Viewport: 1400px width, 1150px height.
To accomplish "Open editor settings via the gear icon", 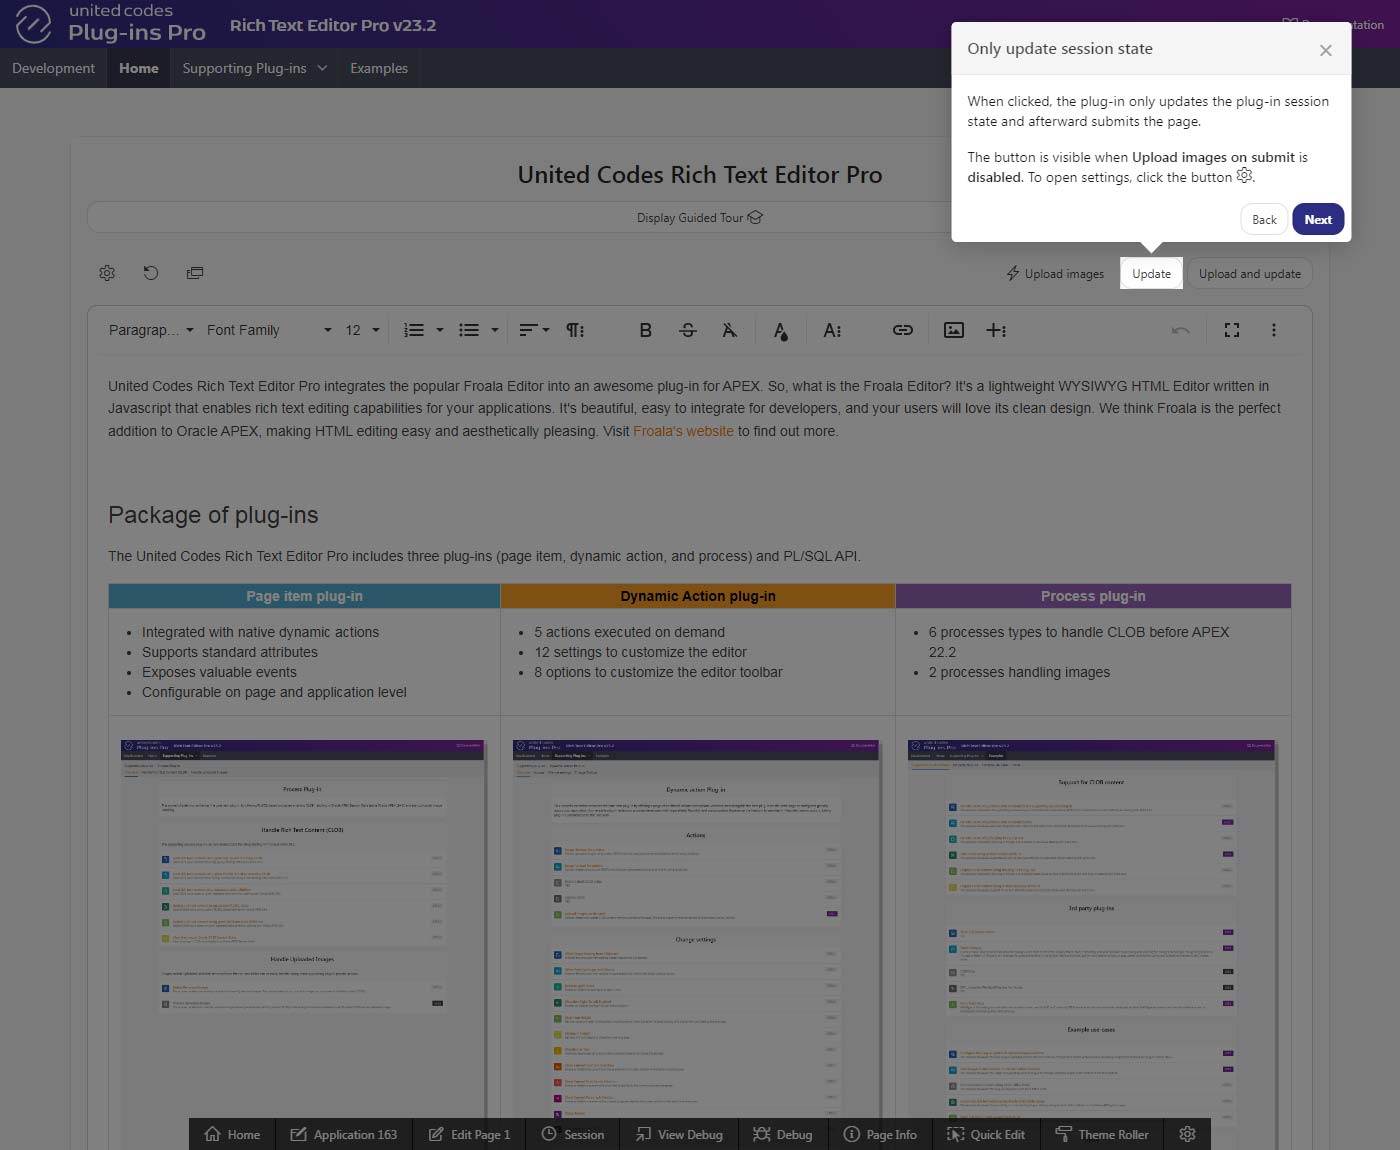I will tap(107, 273).
